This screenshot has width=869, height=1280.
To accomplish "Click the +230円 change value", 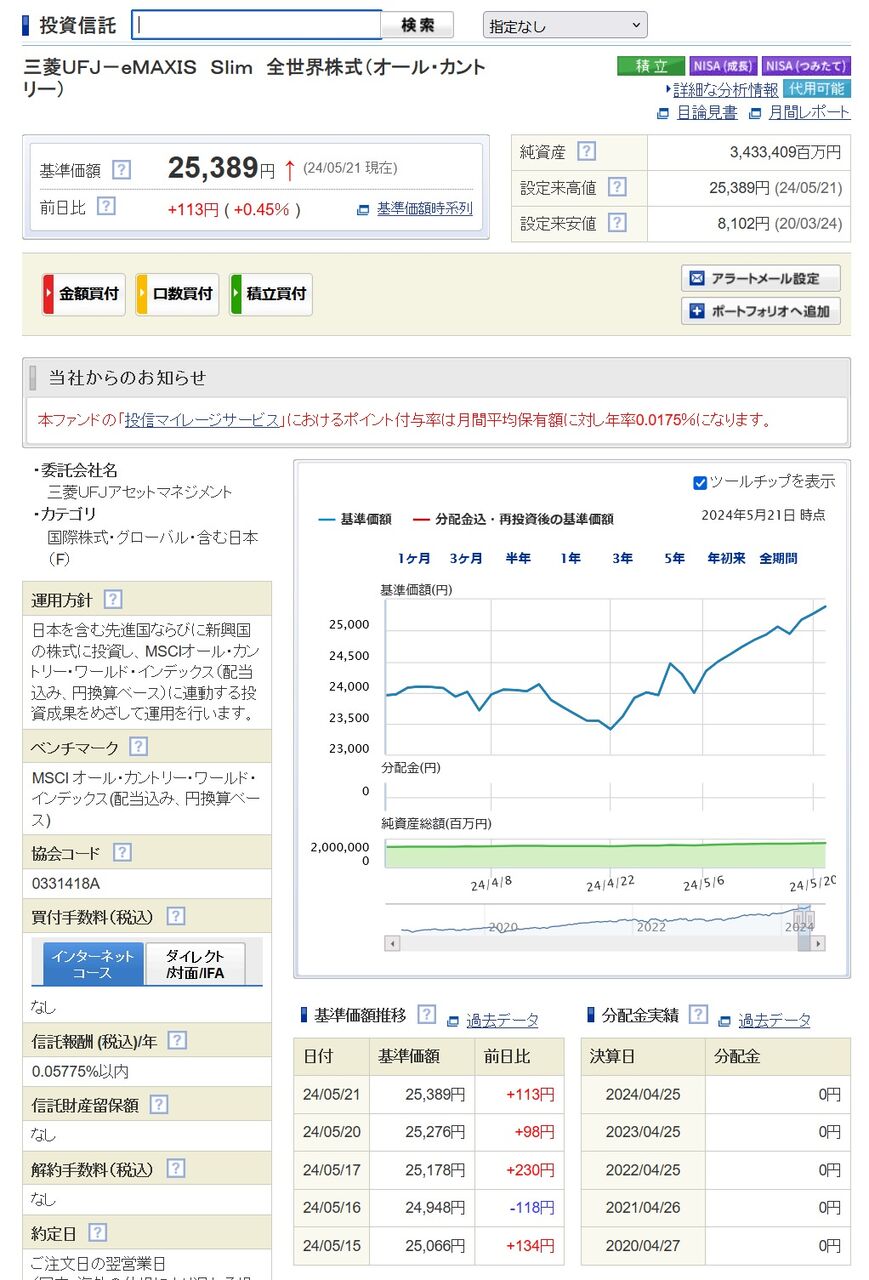I will click(x=530, y=1170).
